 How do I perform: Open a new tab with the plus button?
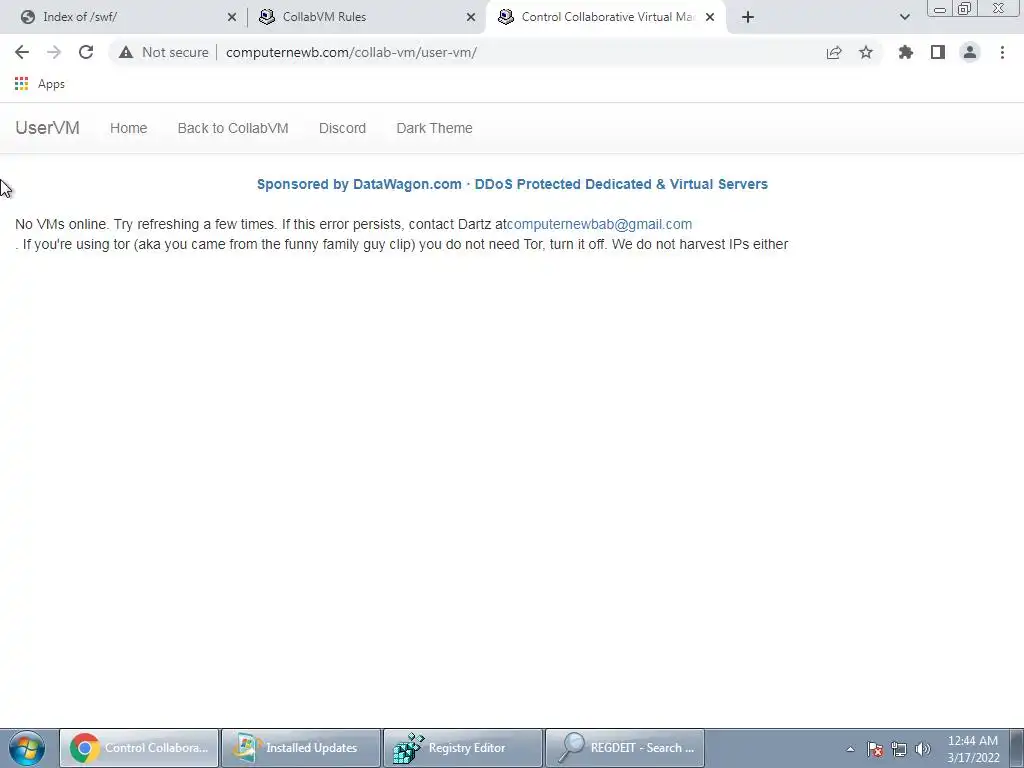[x=748, y=17]
